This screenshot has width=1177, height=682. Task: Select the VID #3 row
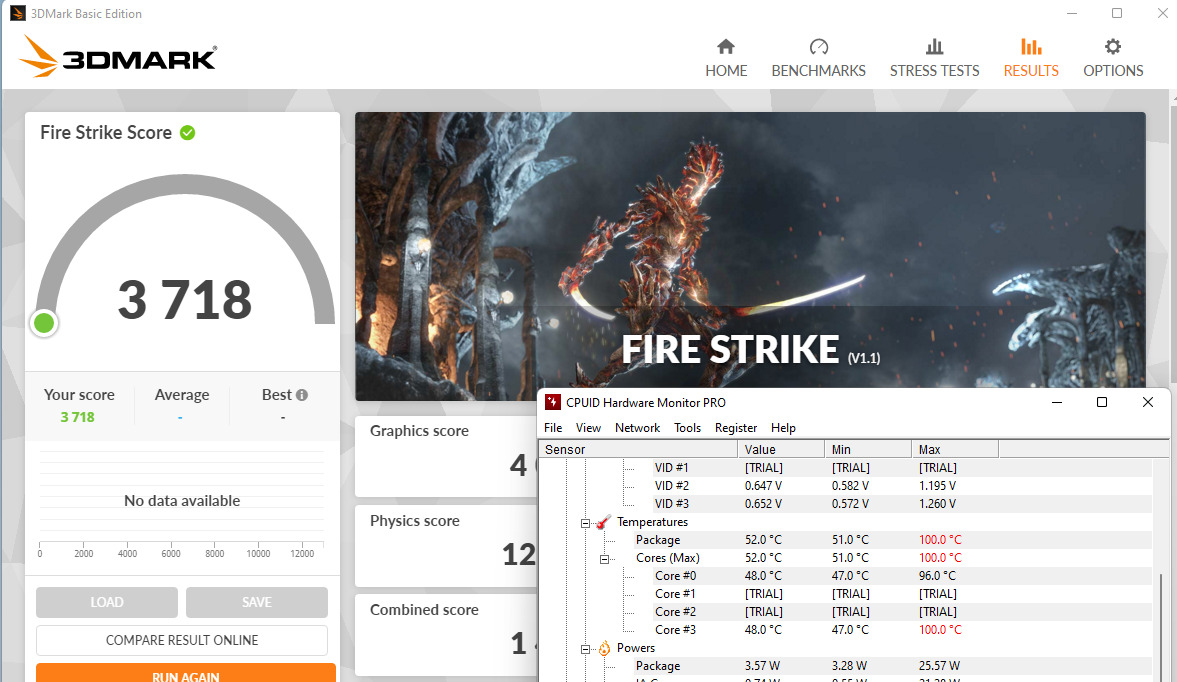tap(846, 503)
